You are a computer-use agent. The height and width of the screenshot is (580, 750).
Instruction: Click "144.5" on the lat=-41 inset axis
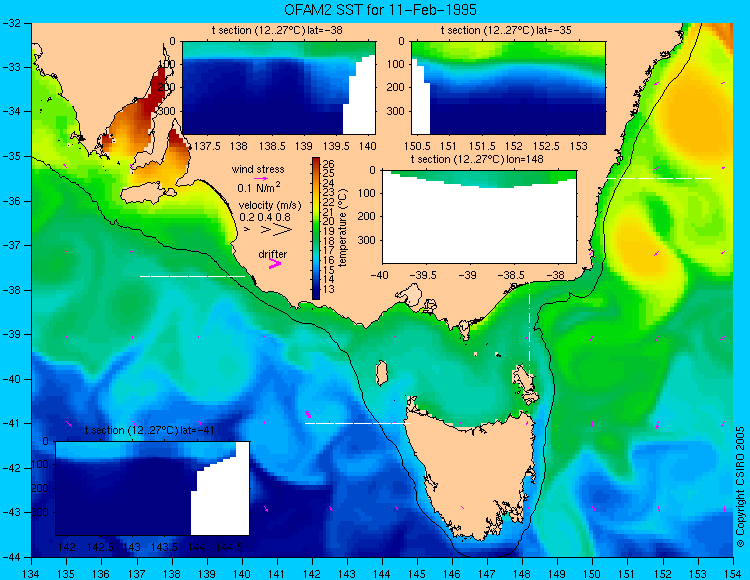point(229,547)
